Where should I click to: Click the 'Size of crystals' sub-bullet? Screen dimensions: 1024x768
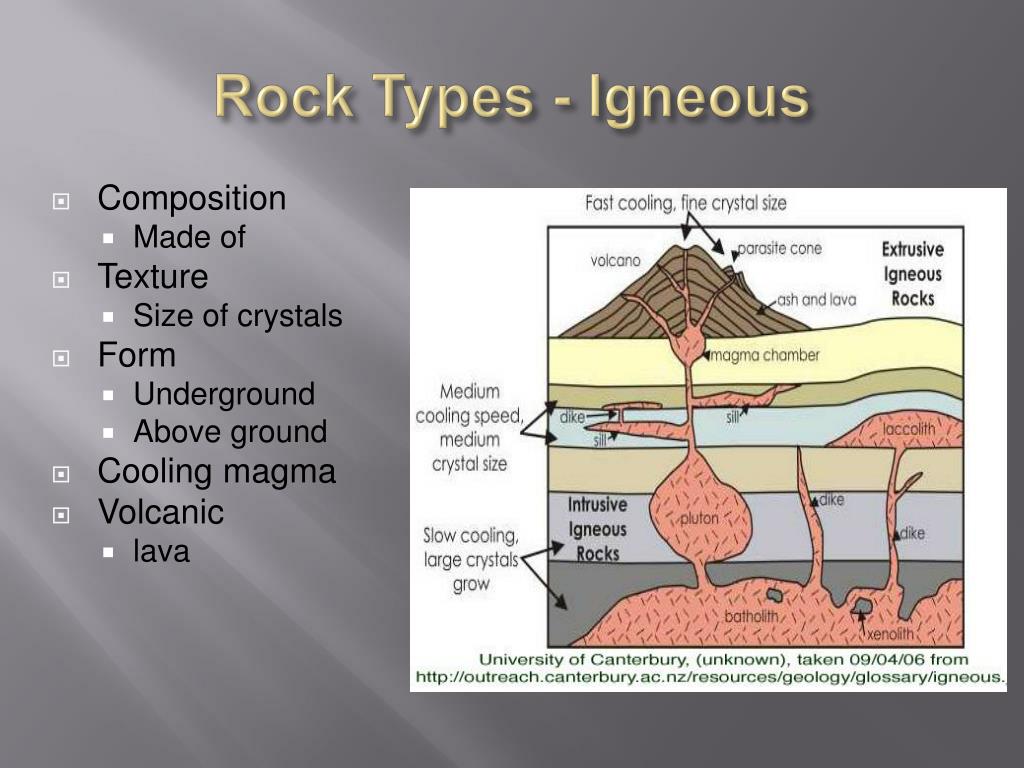[238, 316]
